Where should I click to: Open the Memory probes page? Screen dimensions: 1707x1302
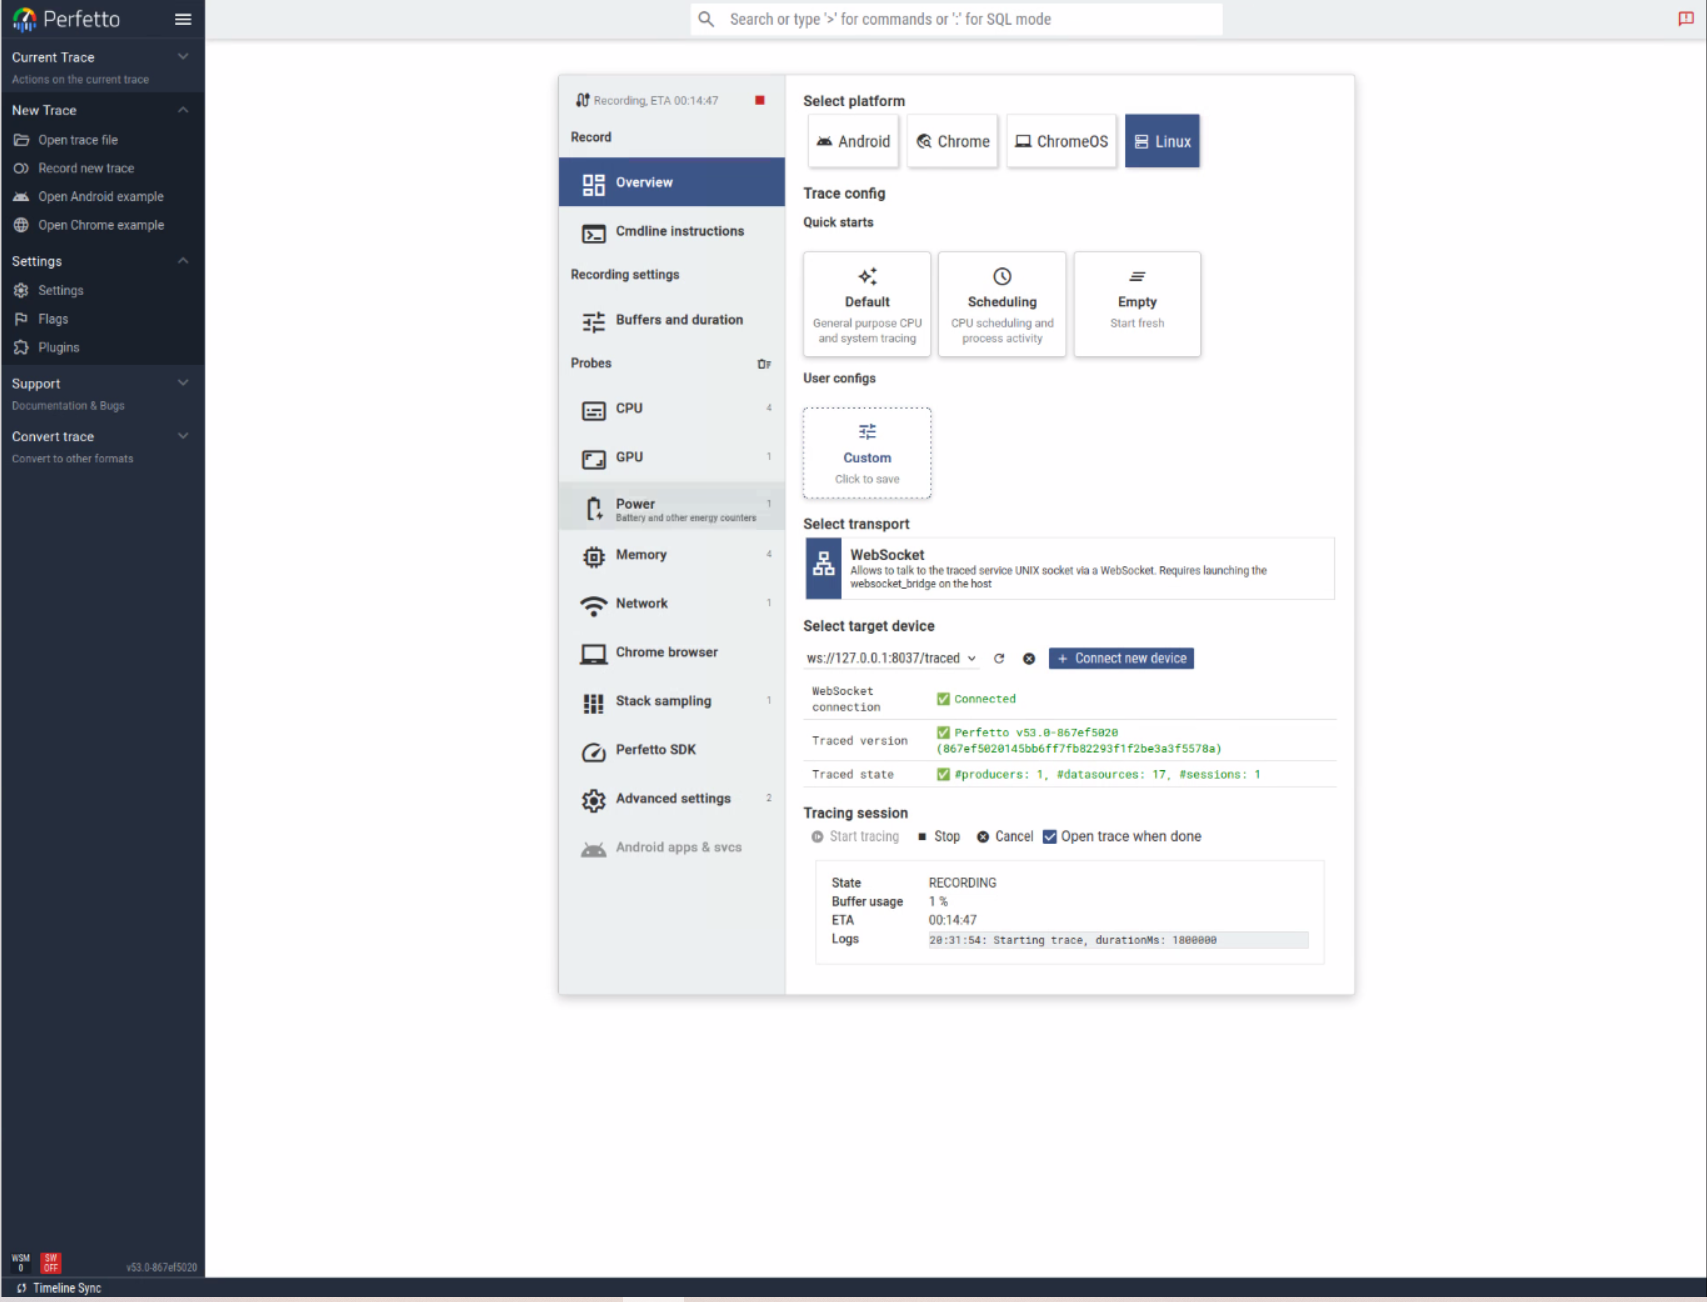[x=672, y=555]
